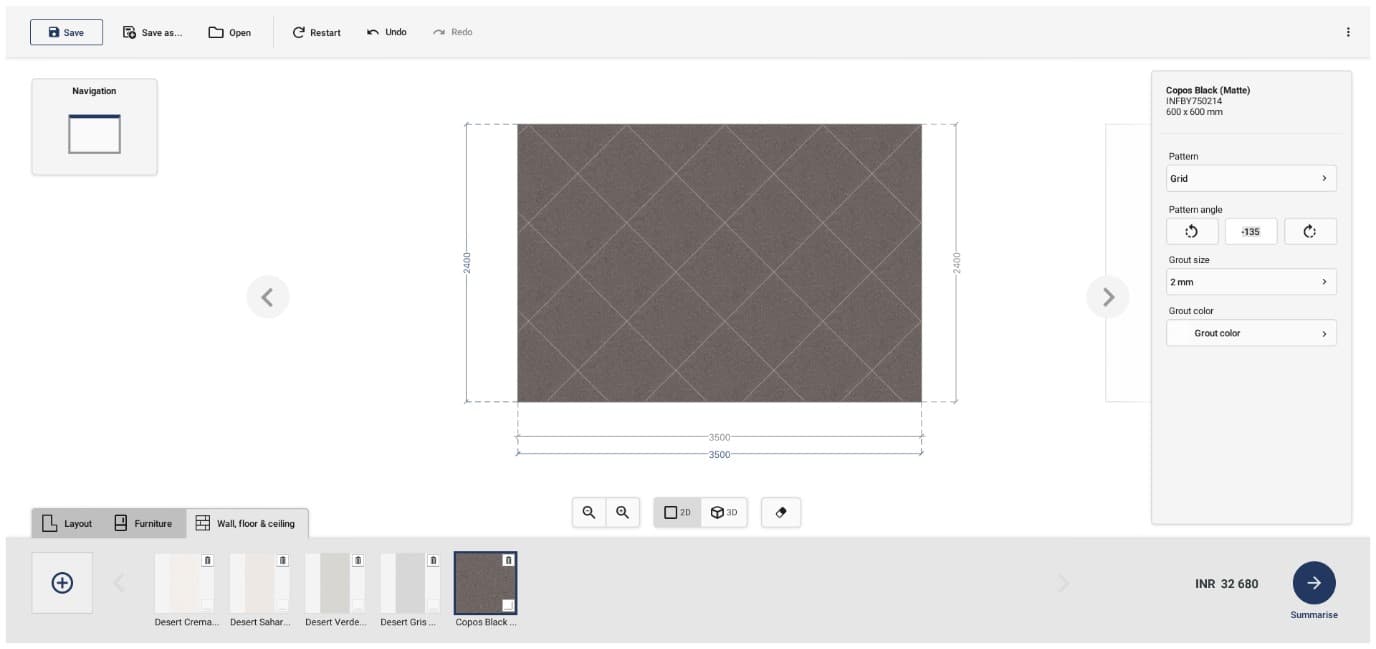Viewport: 1376px width, 649px height.
Task: Tick the checkbox on Copos Black thumbnail
Action: coord(508,605)
